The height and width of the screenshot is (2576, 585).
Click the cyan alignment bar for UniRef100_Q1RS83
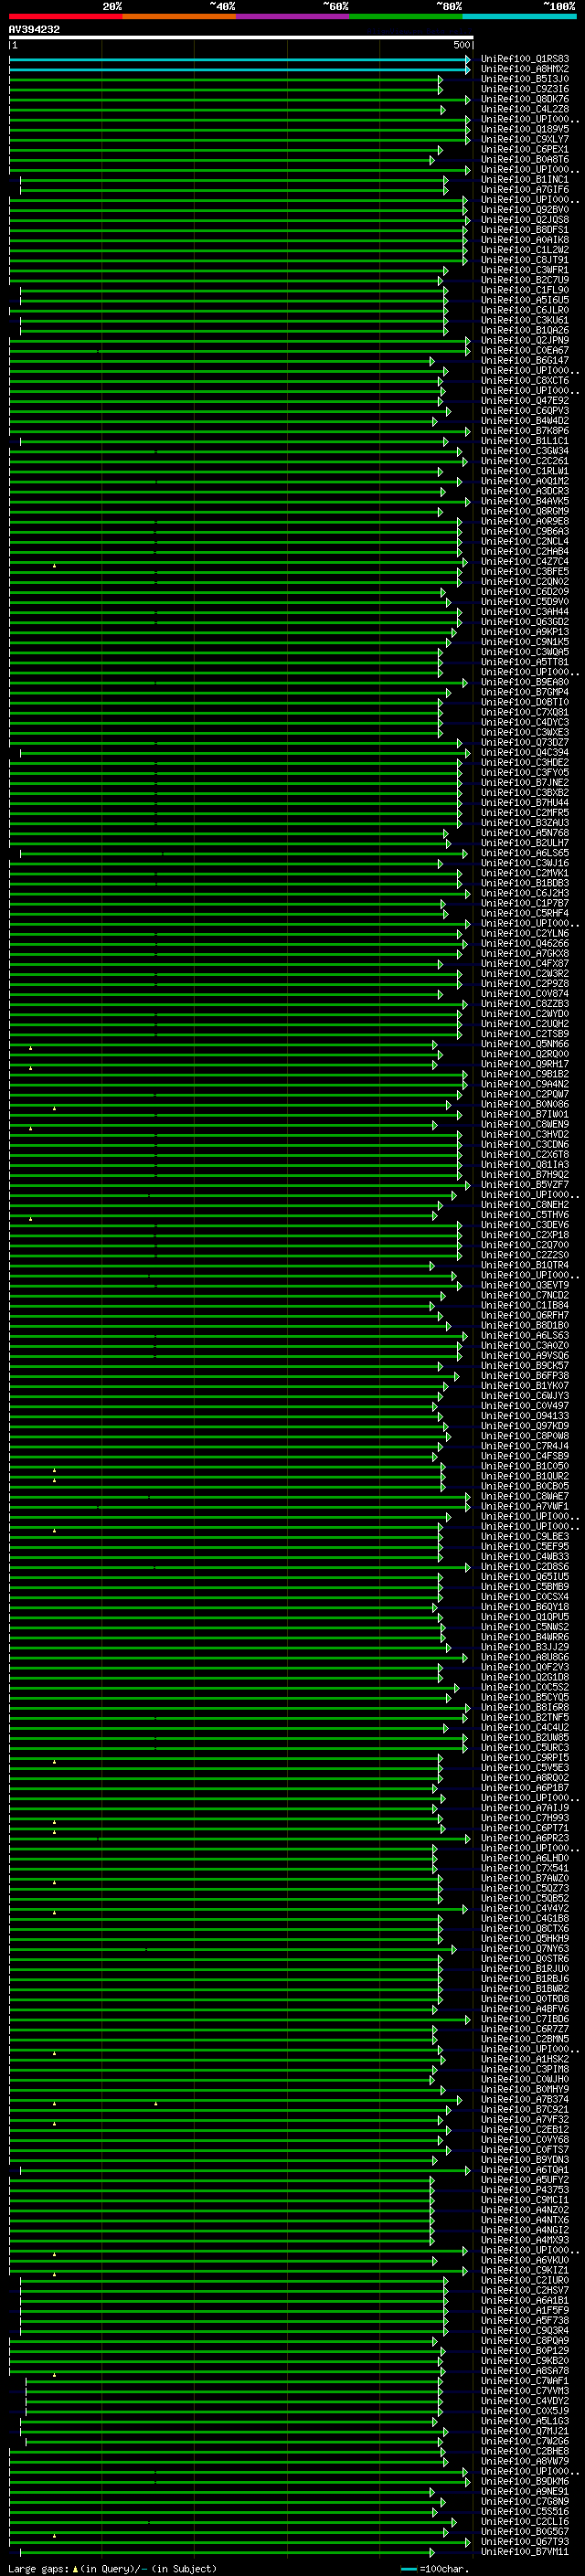[239, 59]
